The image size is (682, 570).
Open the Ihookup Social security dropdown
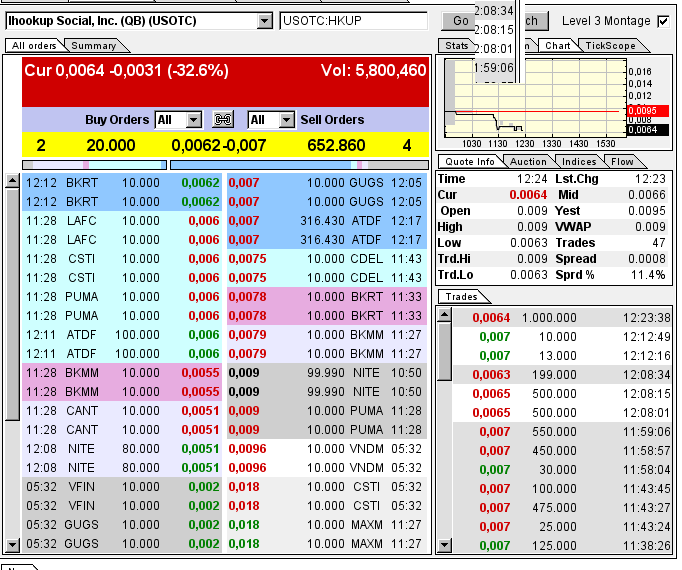pyautogui.click(x=264, y=21)
